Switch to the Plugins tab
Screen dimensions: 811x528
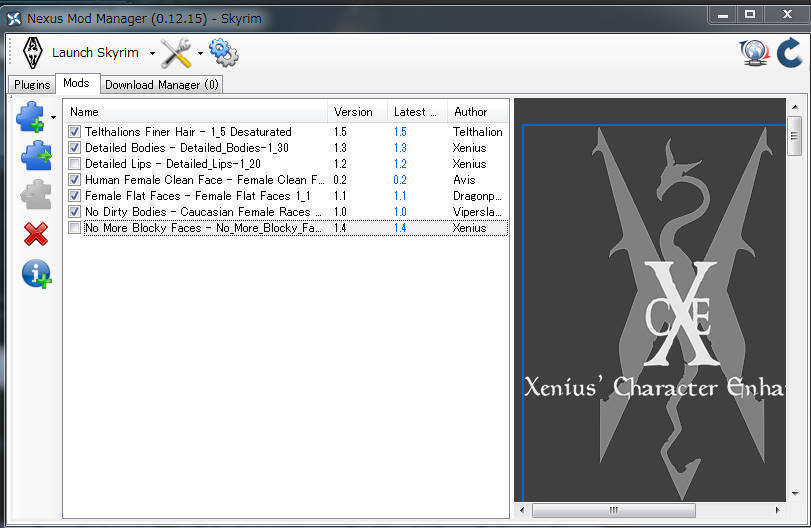coord(32,84)
